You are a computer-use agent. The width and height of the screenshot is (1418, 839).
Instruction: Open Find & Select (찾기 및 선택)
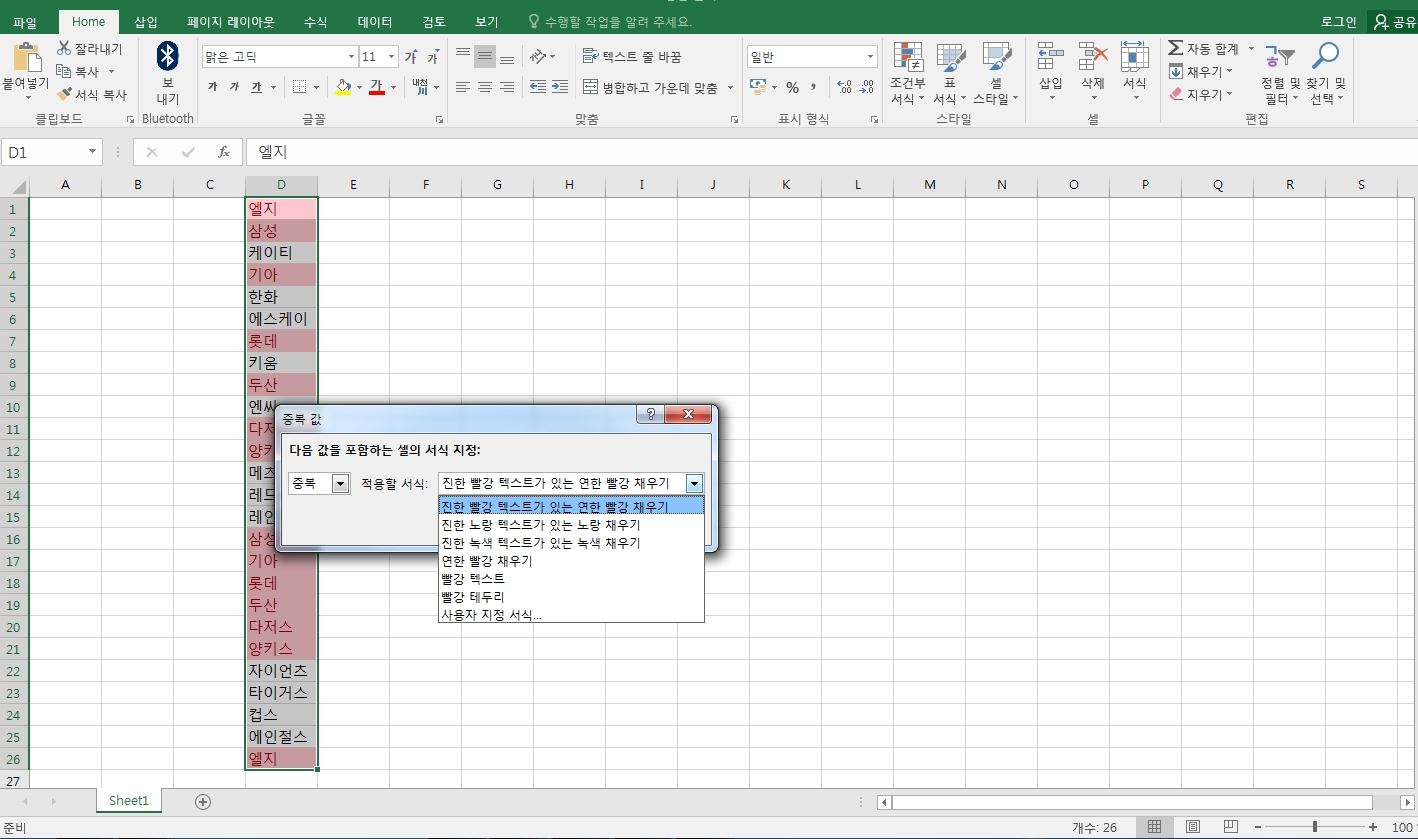[1326, 74]
